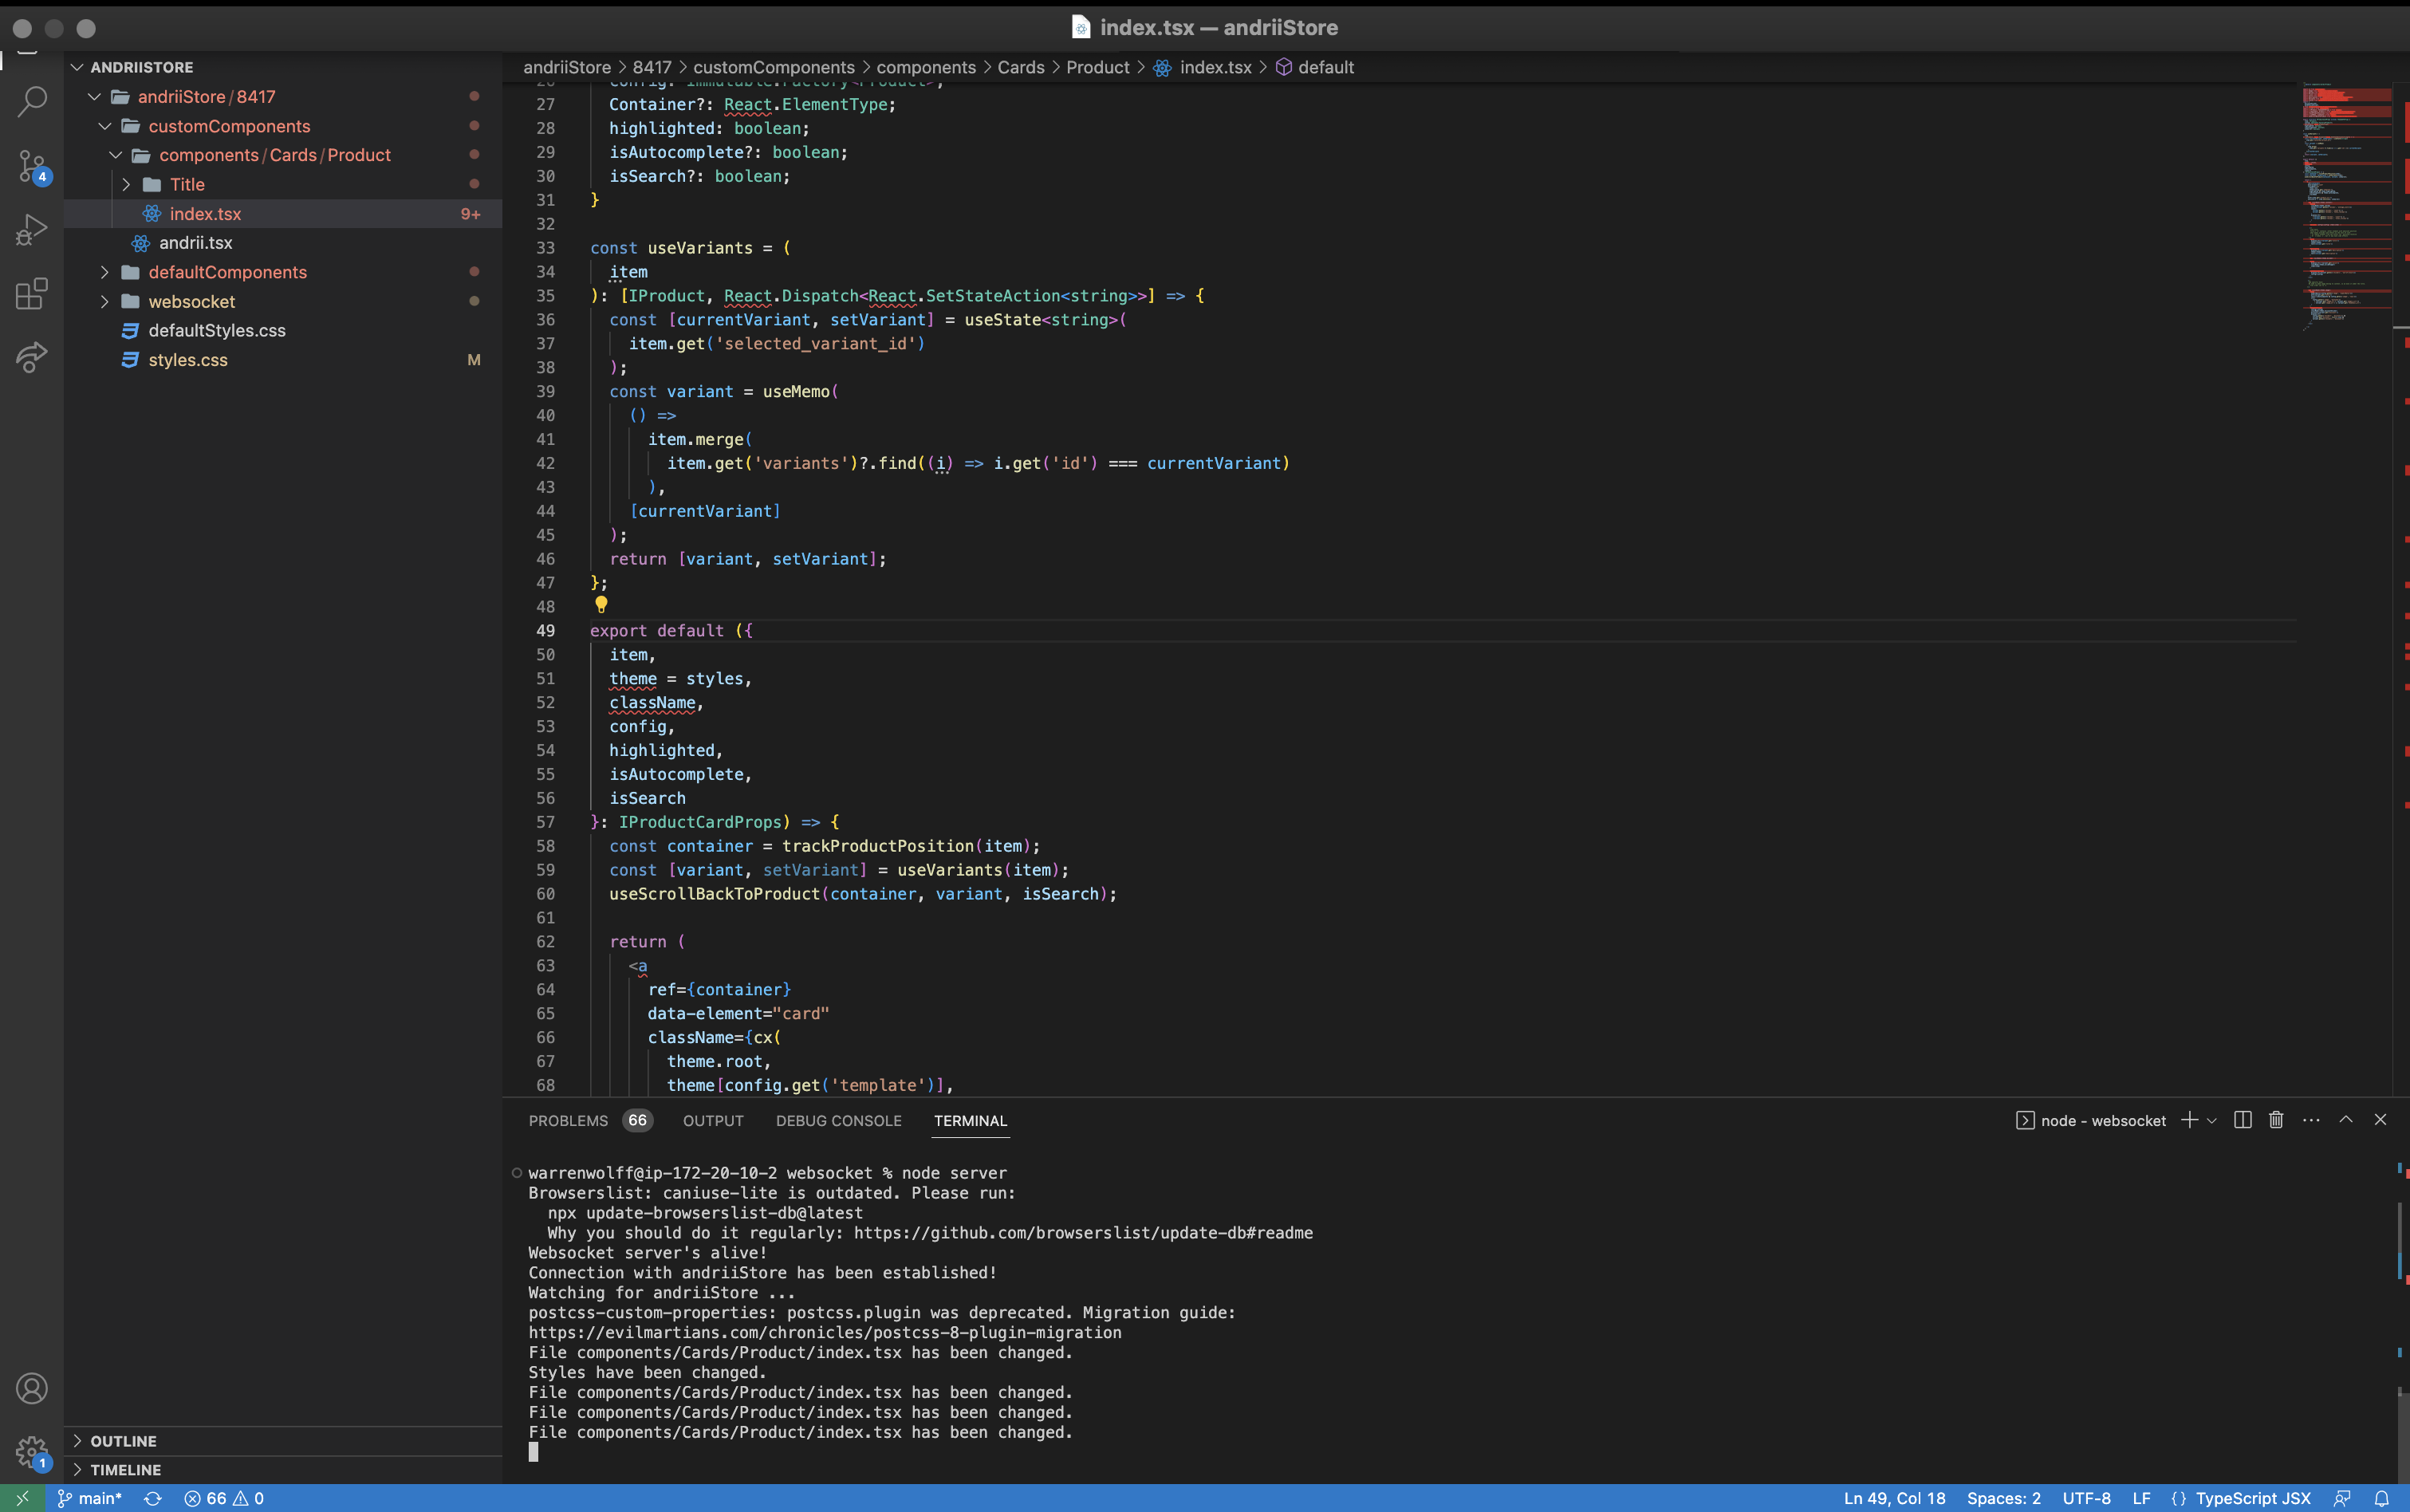Image resolution: width=2410 pixels, height=1512 pixels.
Task: Click the main* git branch button
Action: coord(91,1498)
